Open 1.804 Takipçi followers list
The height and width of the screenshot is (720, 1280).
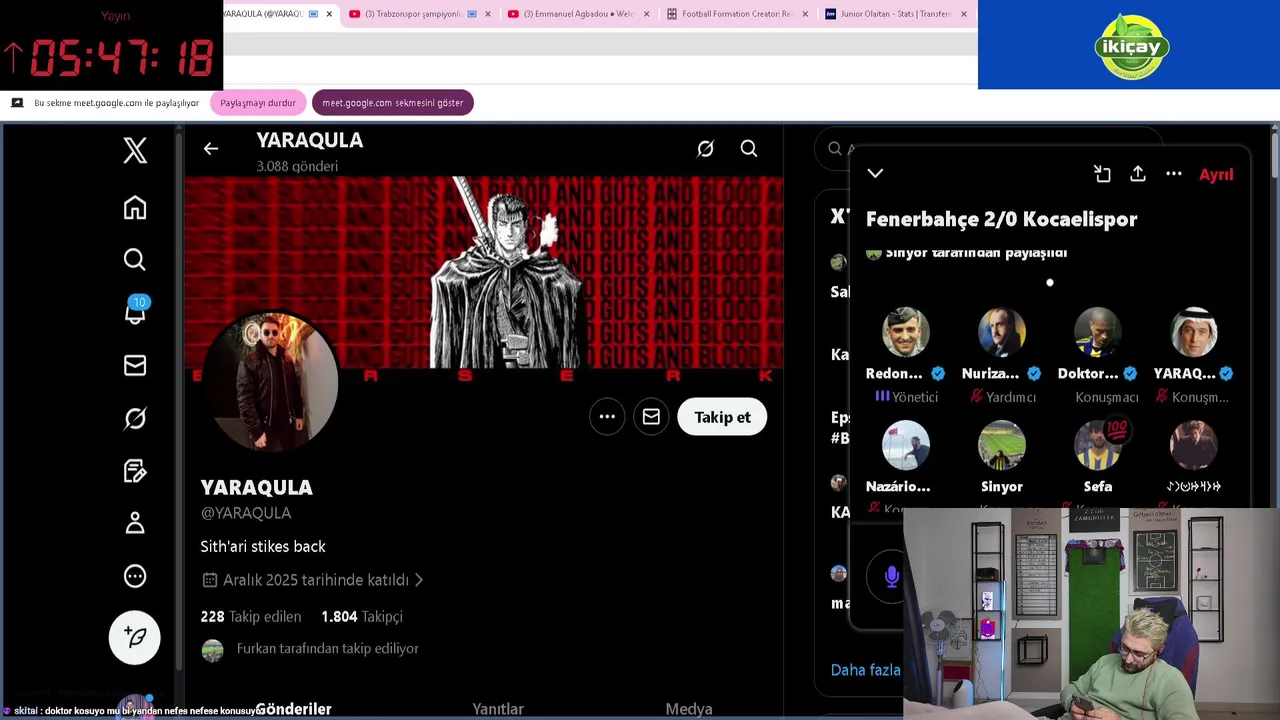(x=362, y=617)
